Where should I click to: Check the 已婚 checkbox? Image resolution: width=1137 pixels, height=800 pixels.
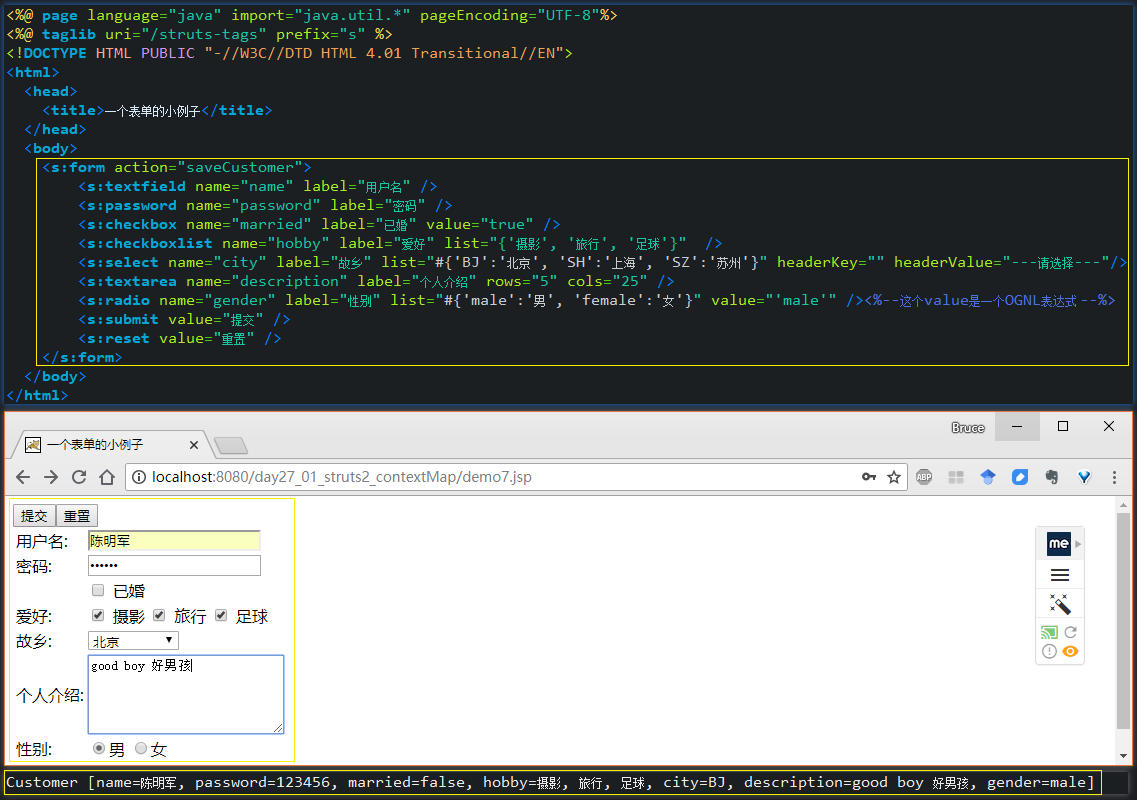pyautogui.click(x=98, y=590)
